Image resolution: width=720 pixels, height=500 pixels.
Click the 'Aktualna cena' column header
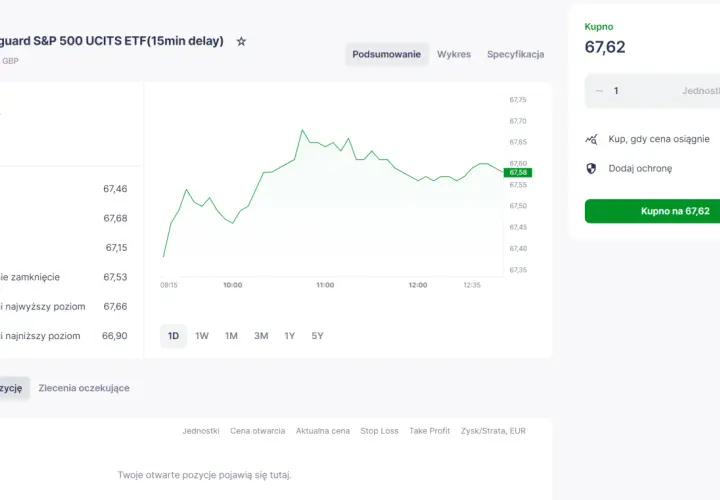(323, 431)
